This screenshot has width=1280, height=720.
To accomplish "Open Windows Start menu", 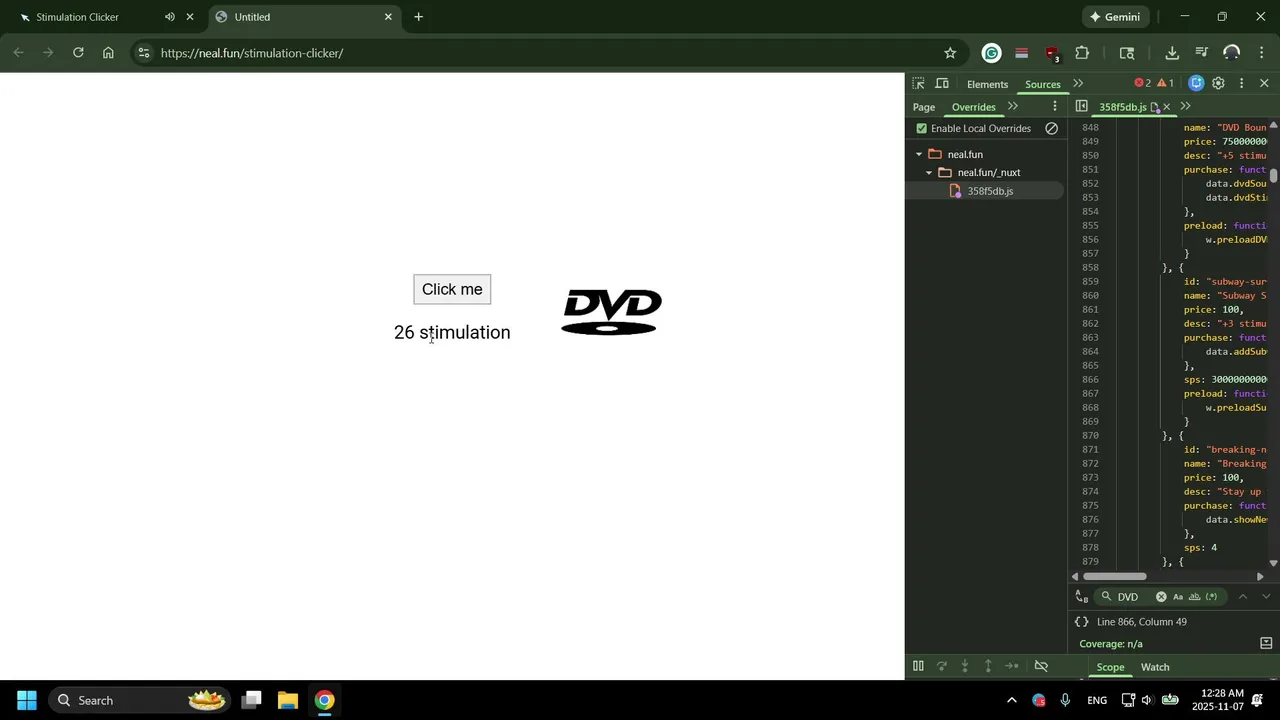I will (x=27, y=700).
